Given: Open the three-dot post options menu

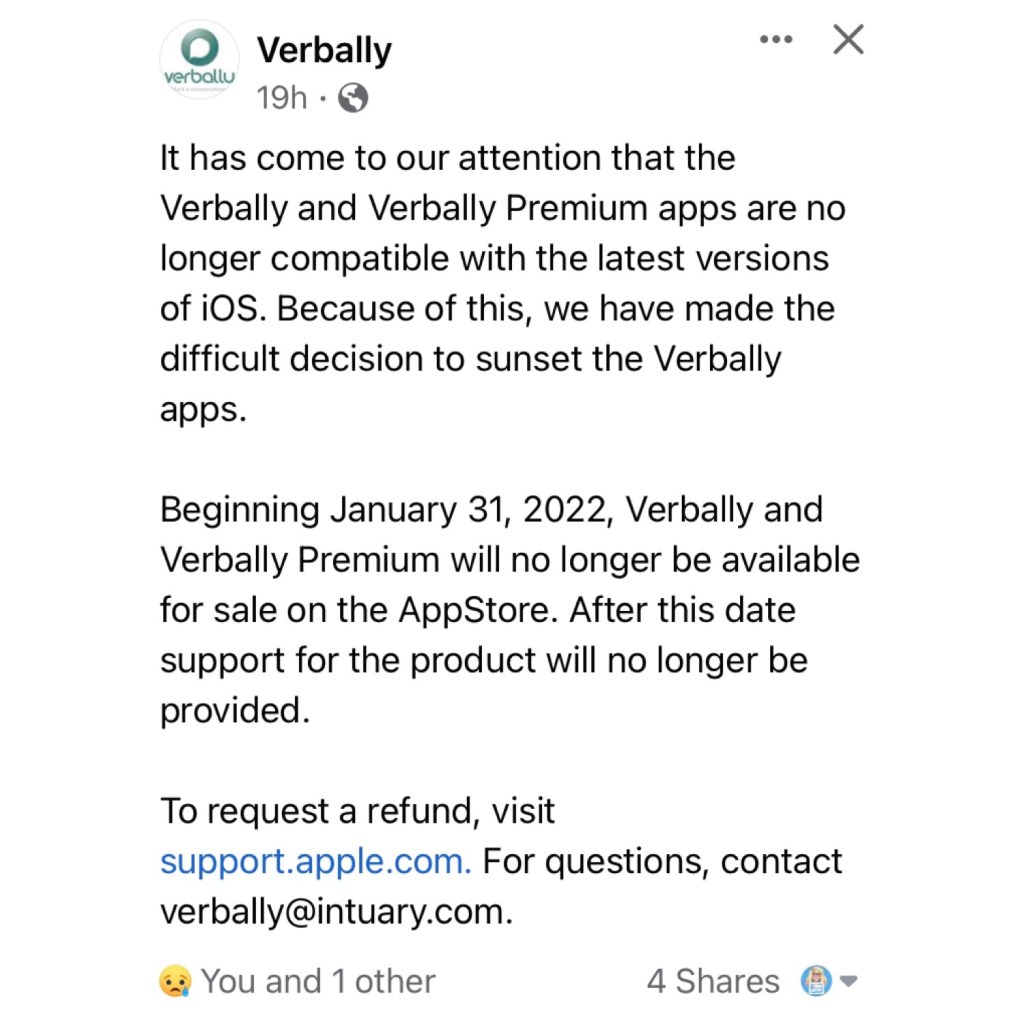Looking at the screenshot, I should (776, 40).
